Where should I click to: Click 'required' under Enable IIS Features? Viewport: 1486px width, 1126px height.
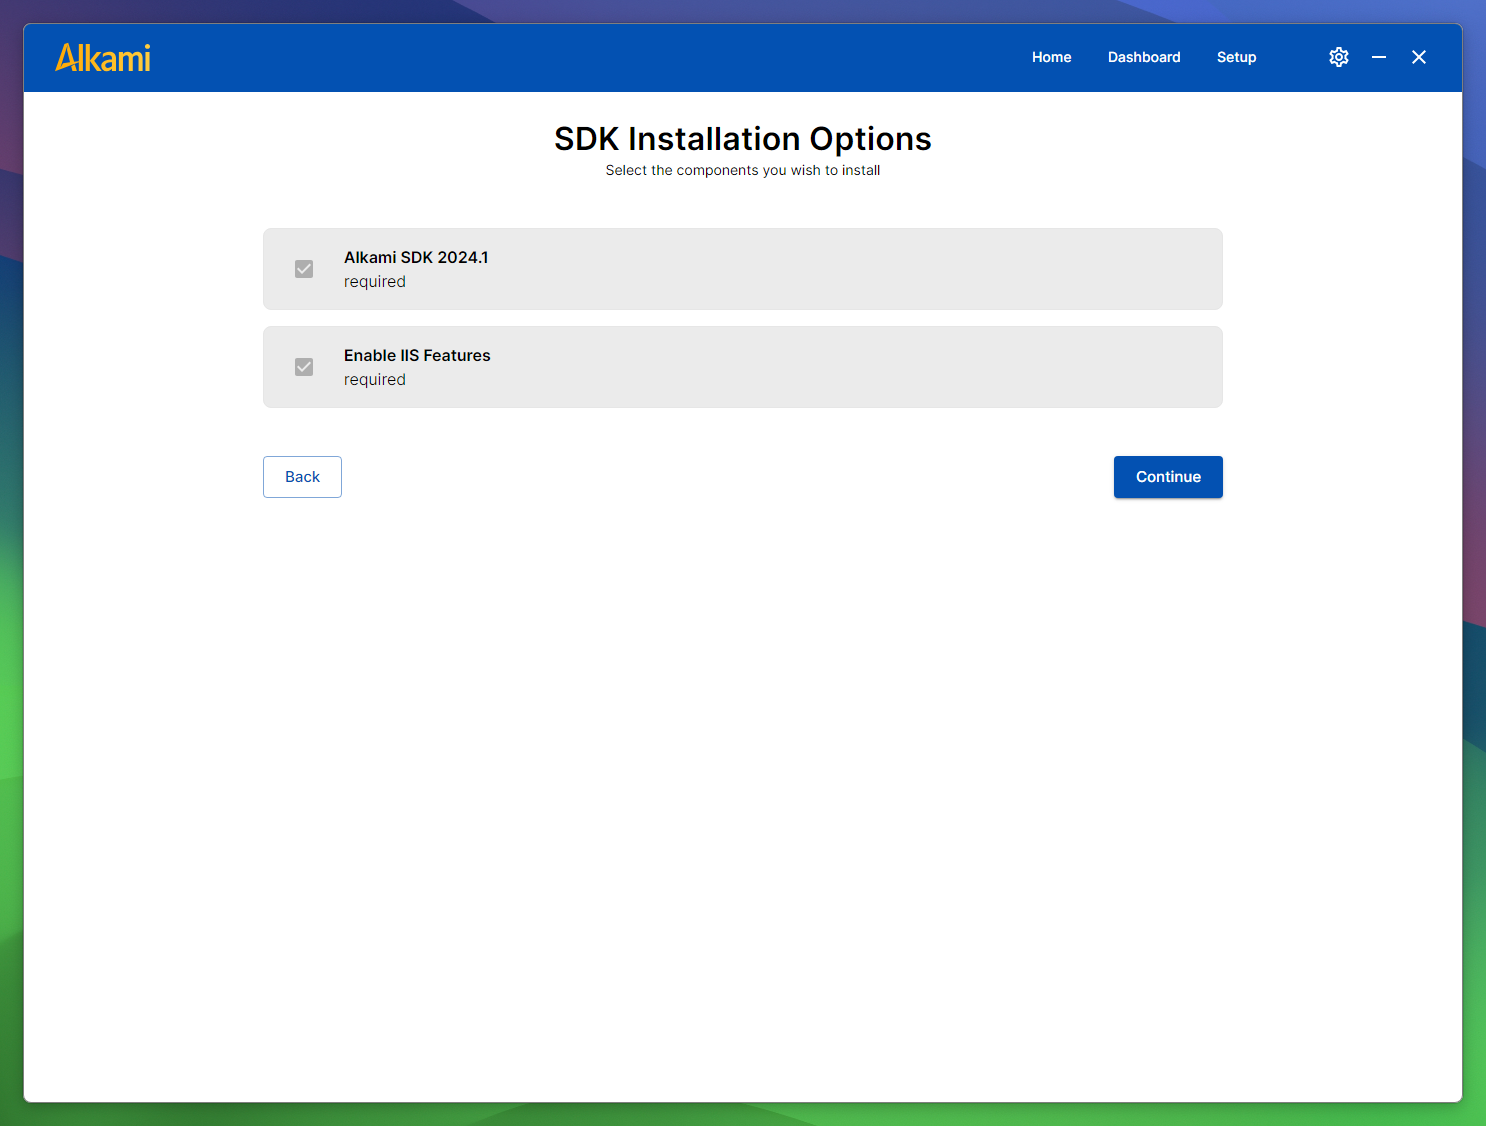375,380
